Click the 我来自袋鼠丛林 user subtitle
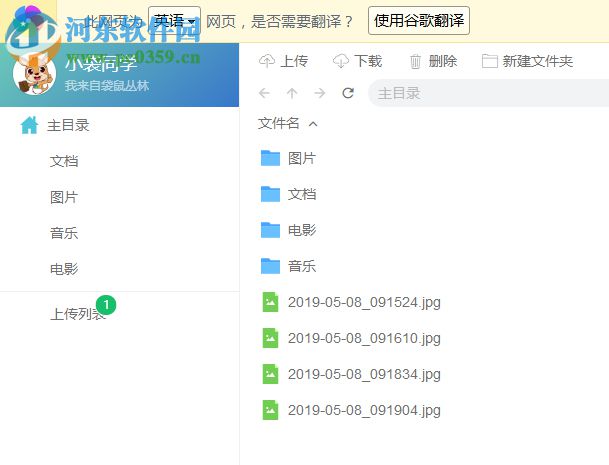 pyautogui.click(x=107, y=85)
